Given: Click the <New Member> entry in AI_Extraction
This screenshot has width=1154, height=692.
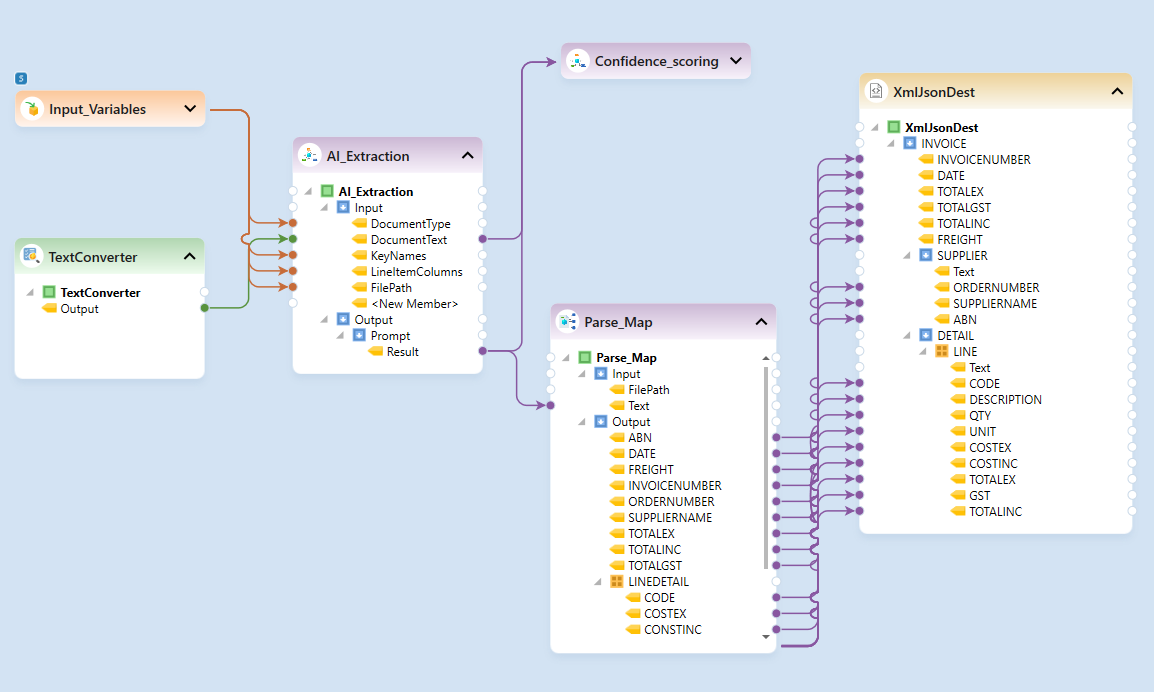Looking at the screenshot, I should tap(414, 303).
